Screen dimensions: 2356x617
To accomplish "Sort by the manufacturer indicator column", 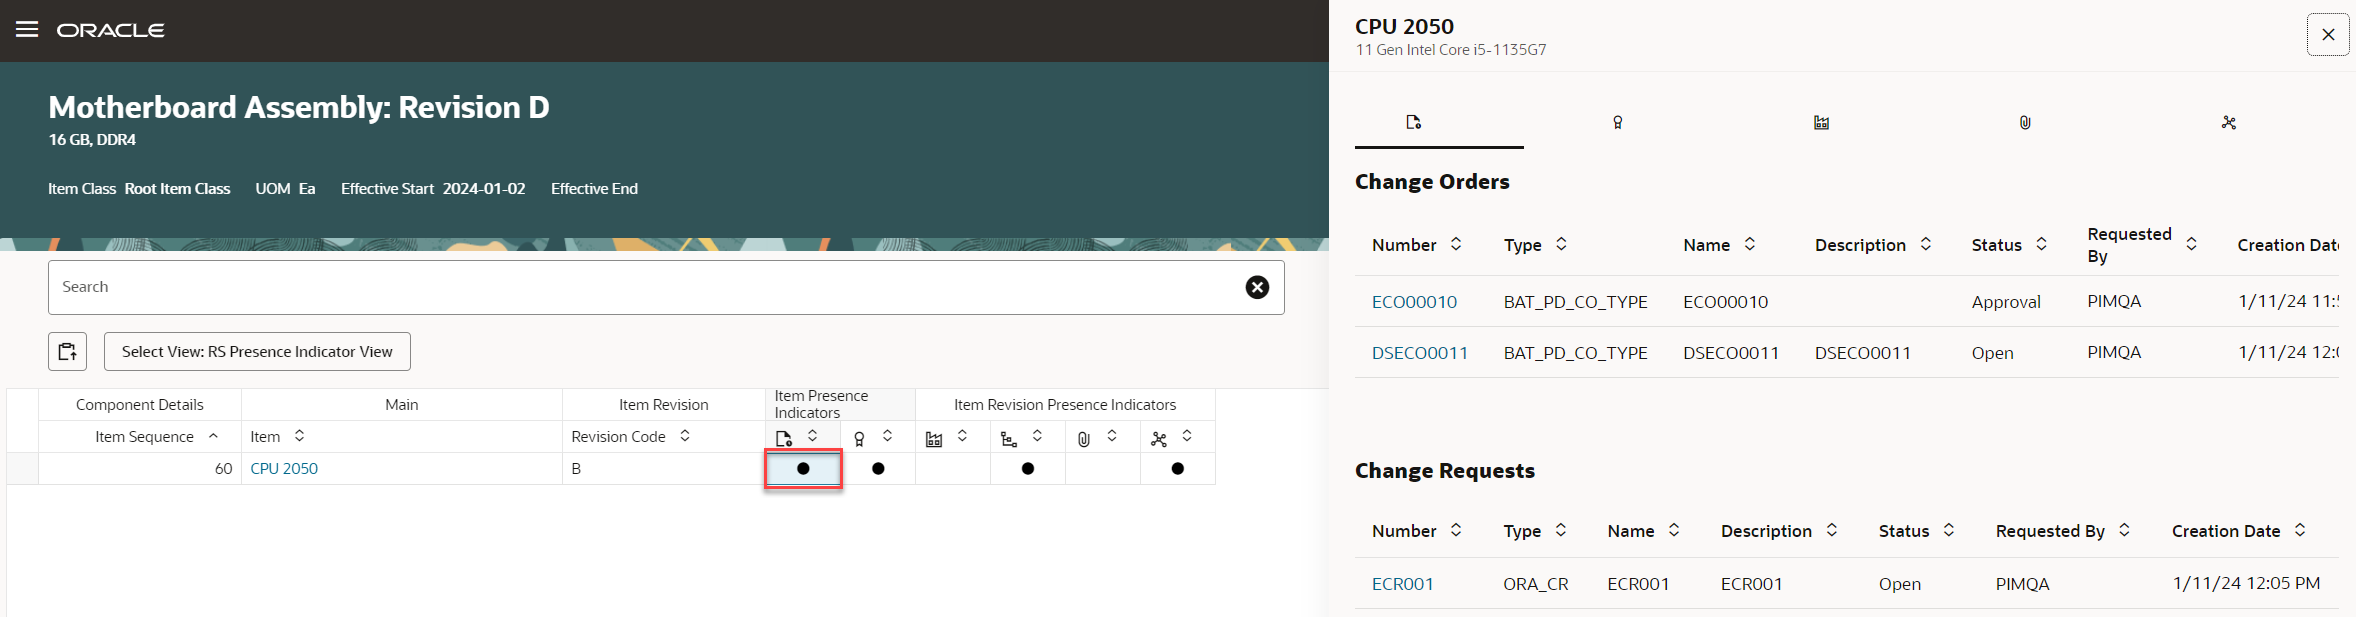I will point(963,436).
